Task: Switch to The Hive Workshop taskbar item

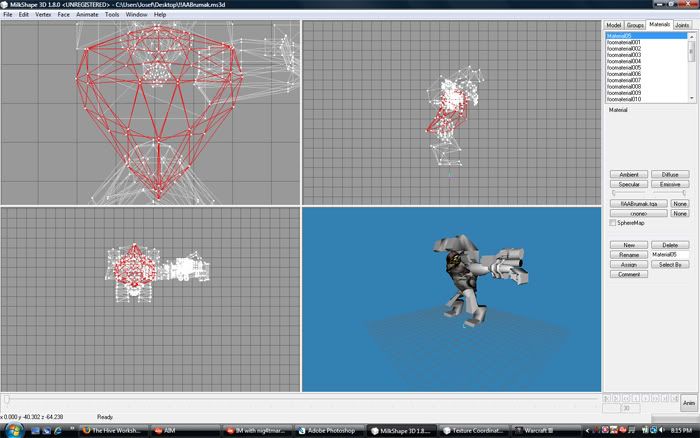Action: [112, 430]
